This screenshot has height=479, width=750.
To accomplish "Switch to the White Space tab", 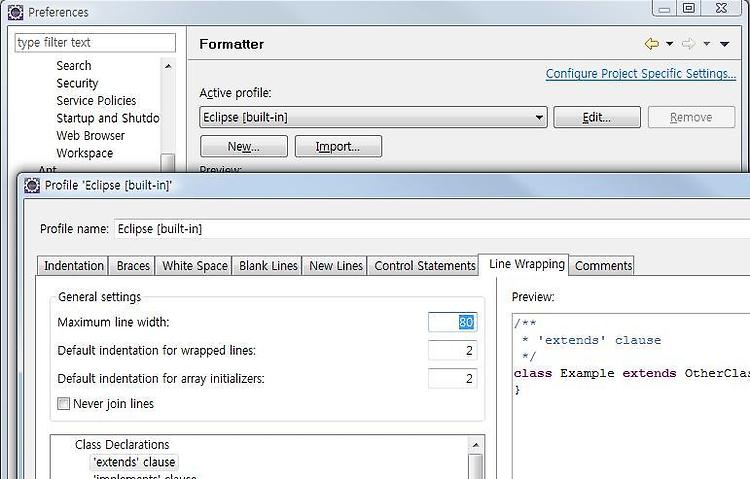I will click(194, 266).
